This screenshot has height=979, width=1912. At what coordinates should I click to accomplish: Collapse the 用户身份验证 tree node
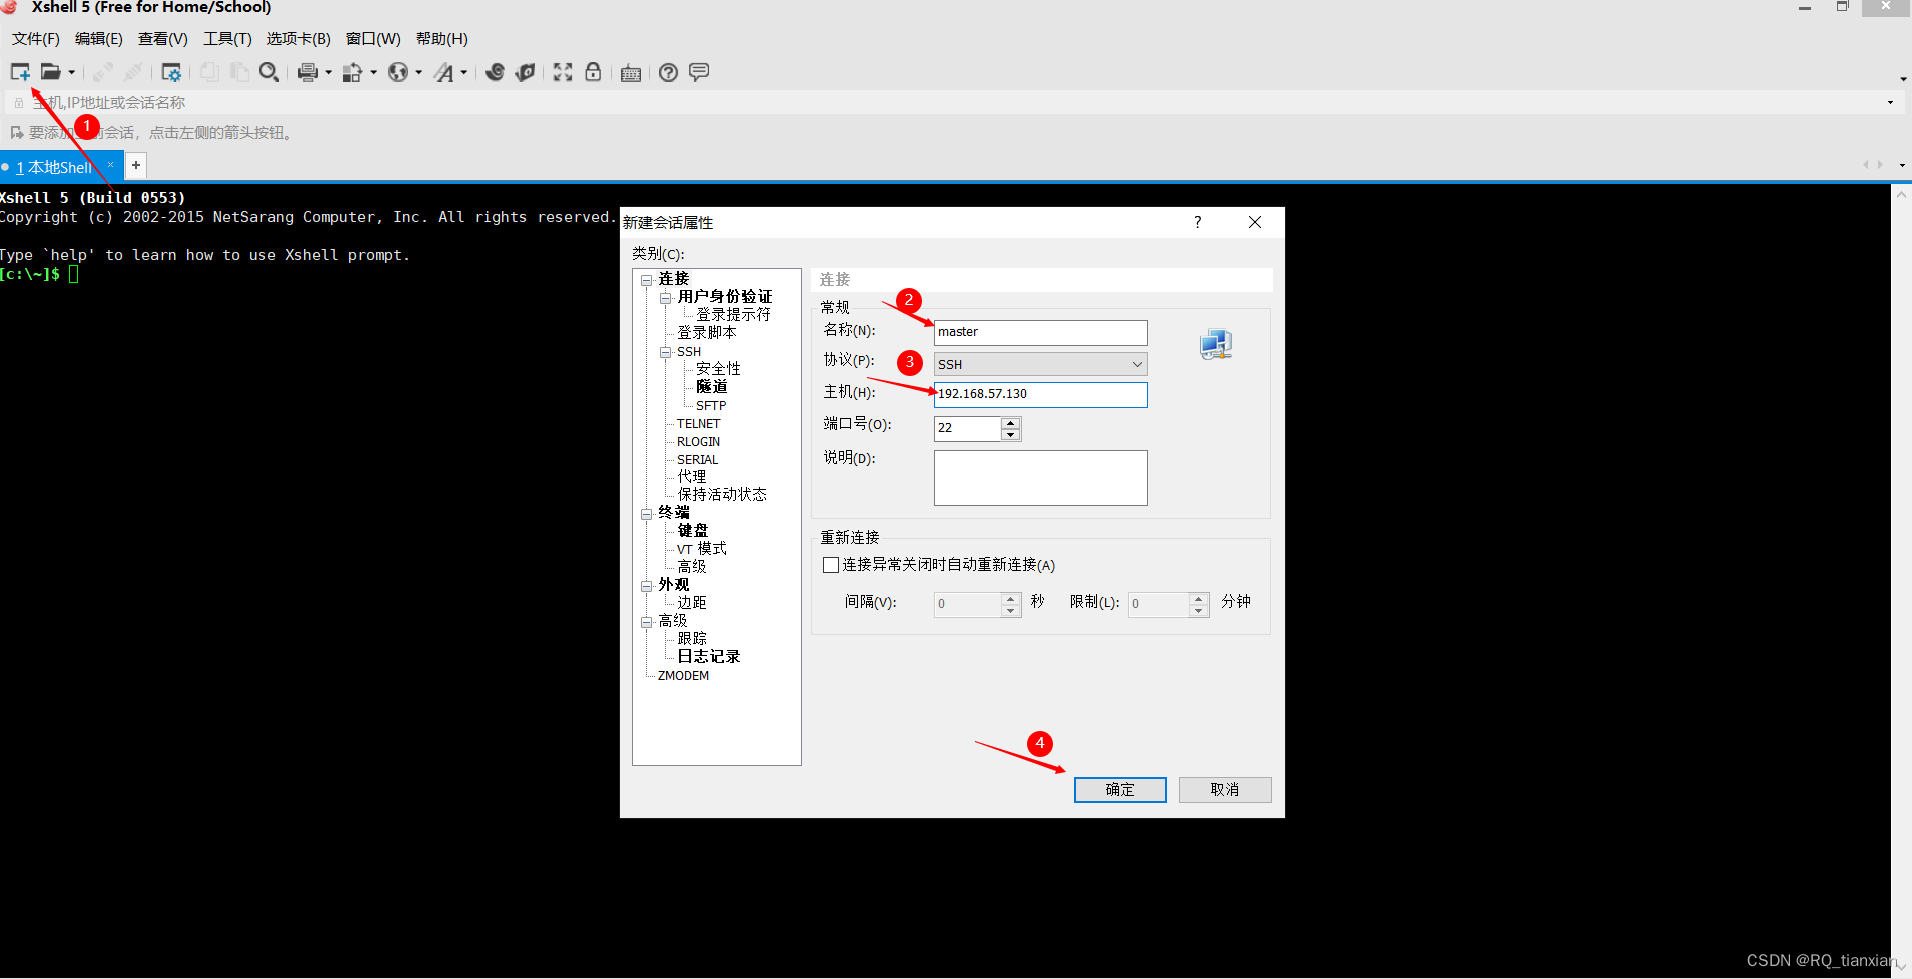666,297
